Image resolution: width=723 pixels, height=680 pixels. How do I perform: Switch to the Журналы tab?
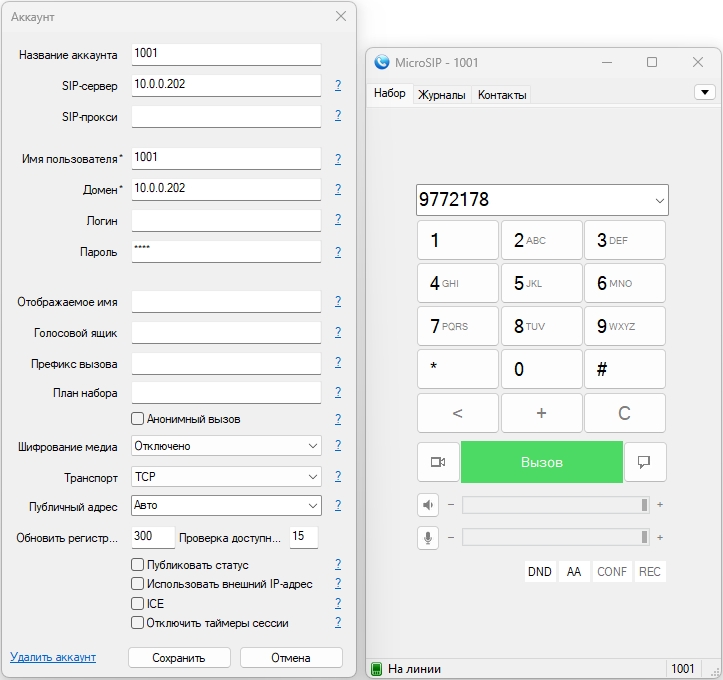coord(441,95)
